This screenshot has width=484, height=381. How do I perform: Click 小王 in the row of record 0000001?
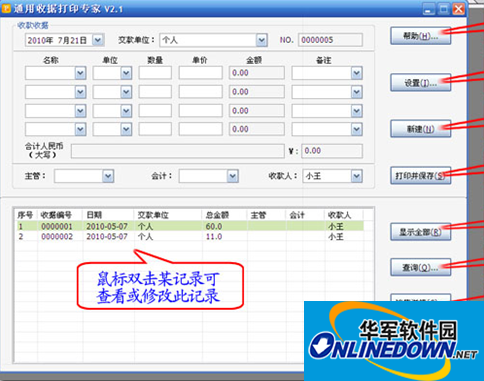coord(336,227)
